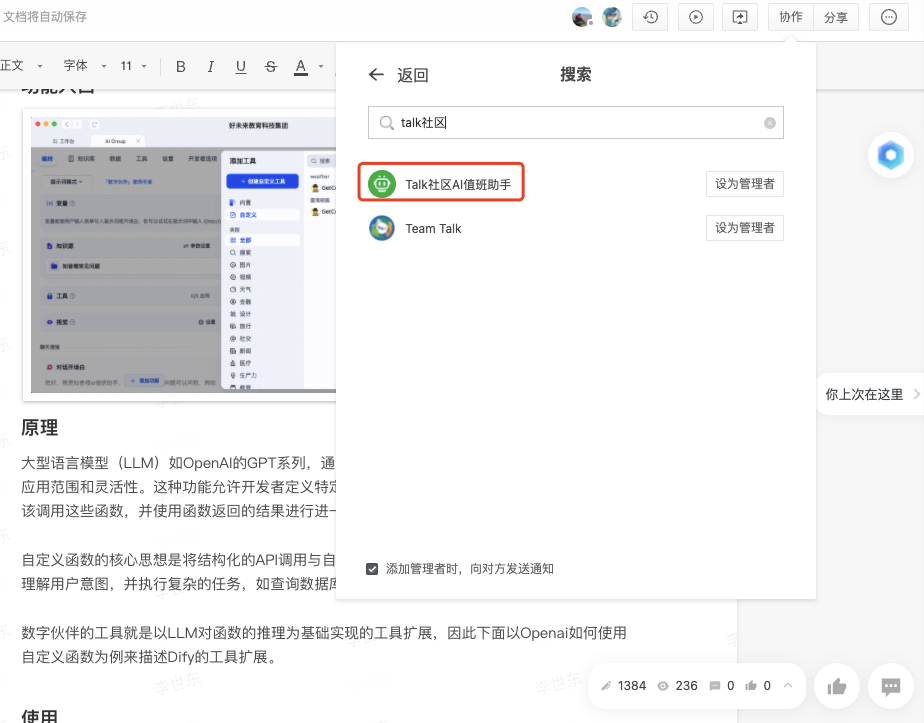
Task: Click the 使用 heading
Action: tap(39, 715)
